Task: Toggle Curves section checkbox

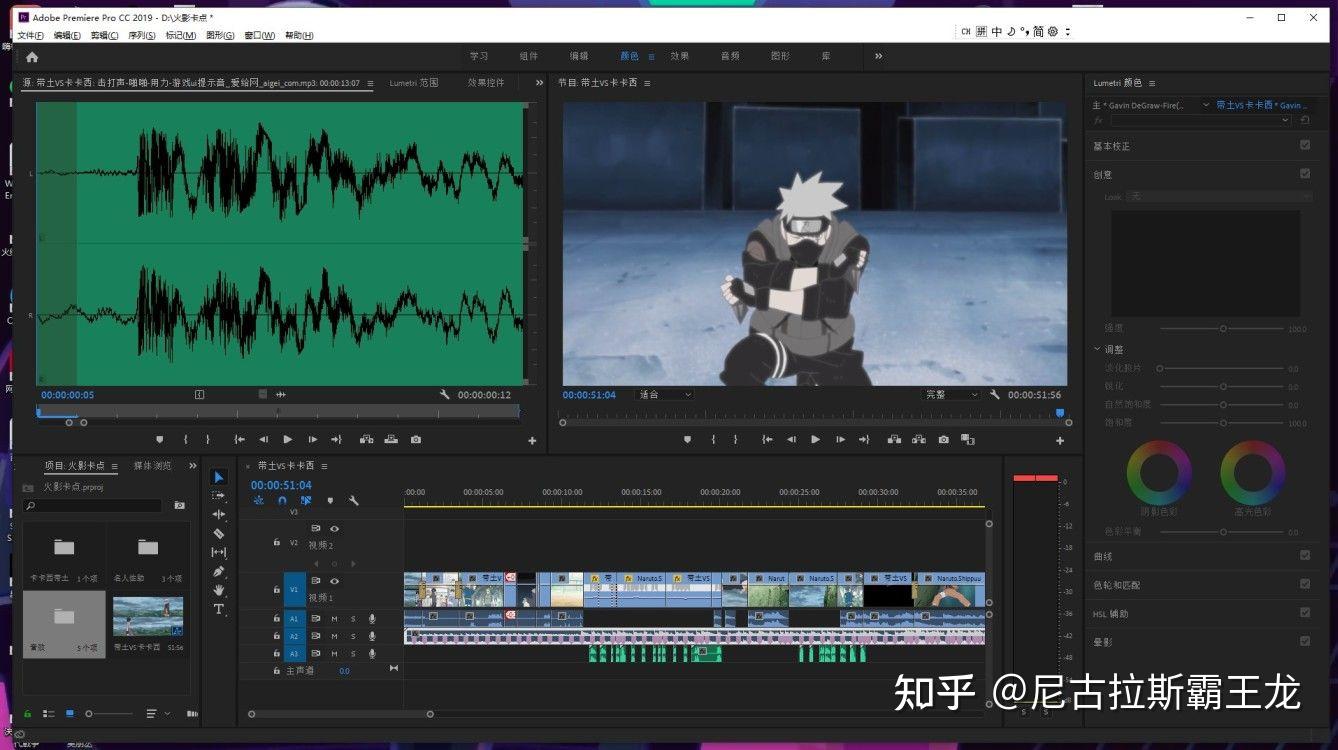Action: (x=1305, y=555)
